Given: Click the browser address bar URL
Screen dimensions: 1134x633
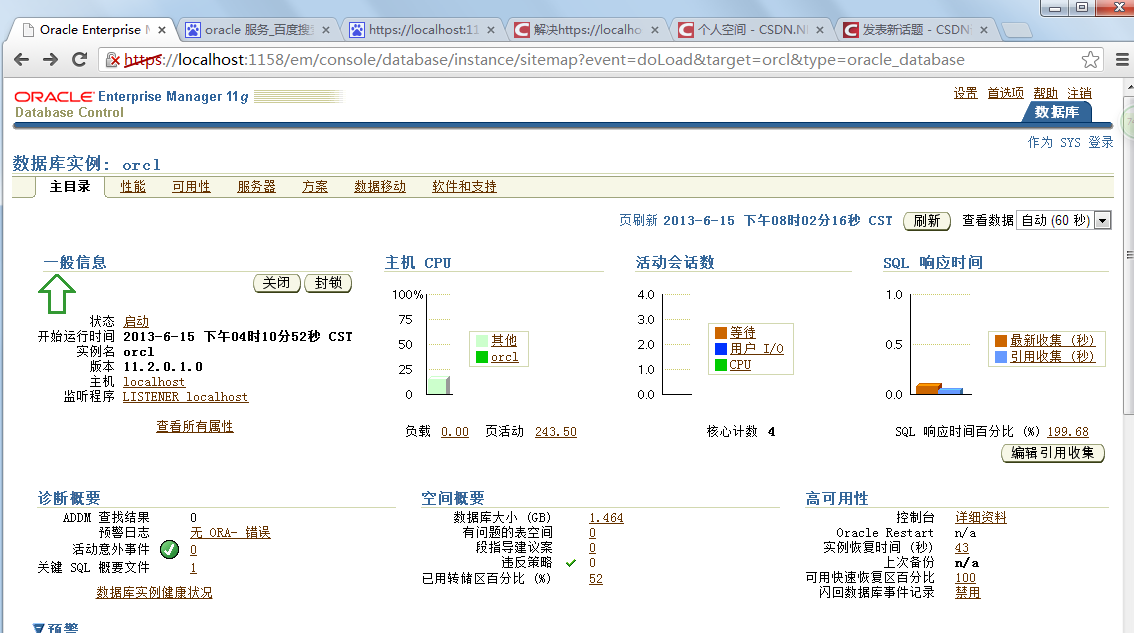Looking at the screenshot, I should pos(545,59).
